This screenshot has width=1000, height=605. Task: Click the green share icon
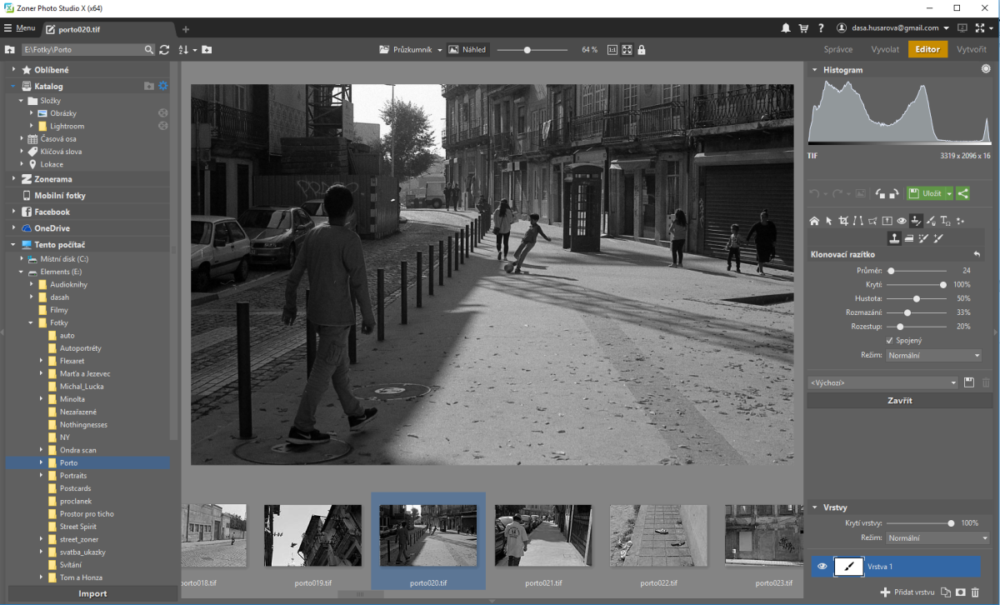pyautogui.click(x=963, y=193)
